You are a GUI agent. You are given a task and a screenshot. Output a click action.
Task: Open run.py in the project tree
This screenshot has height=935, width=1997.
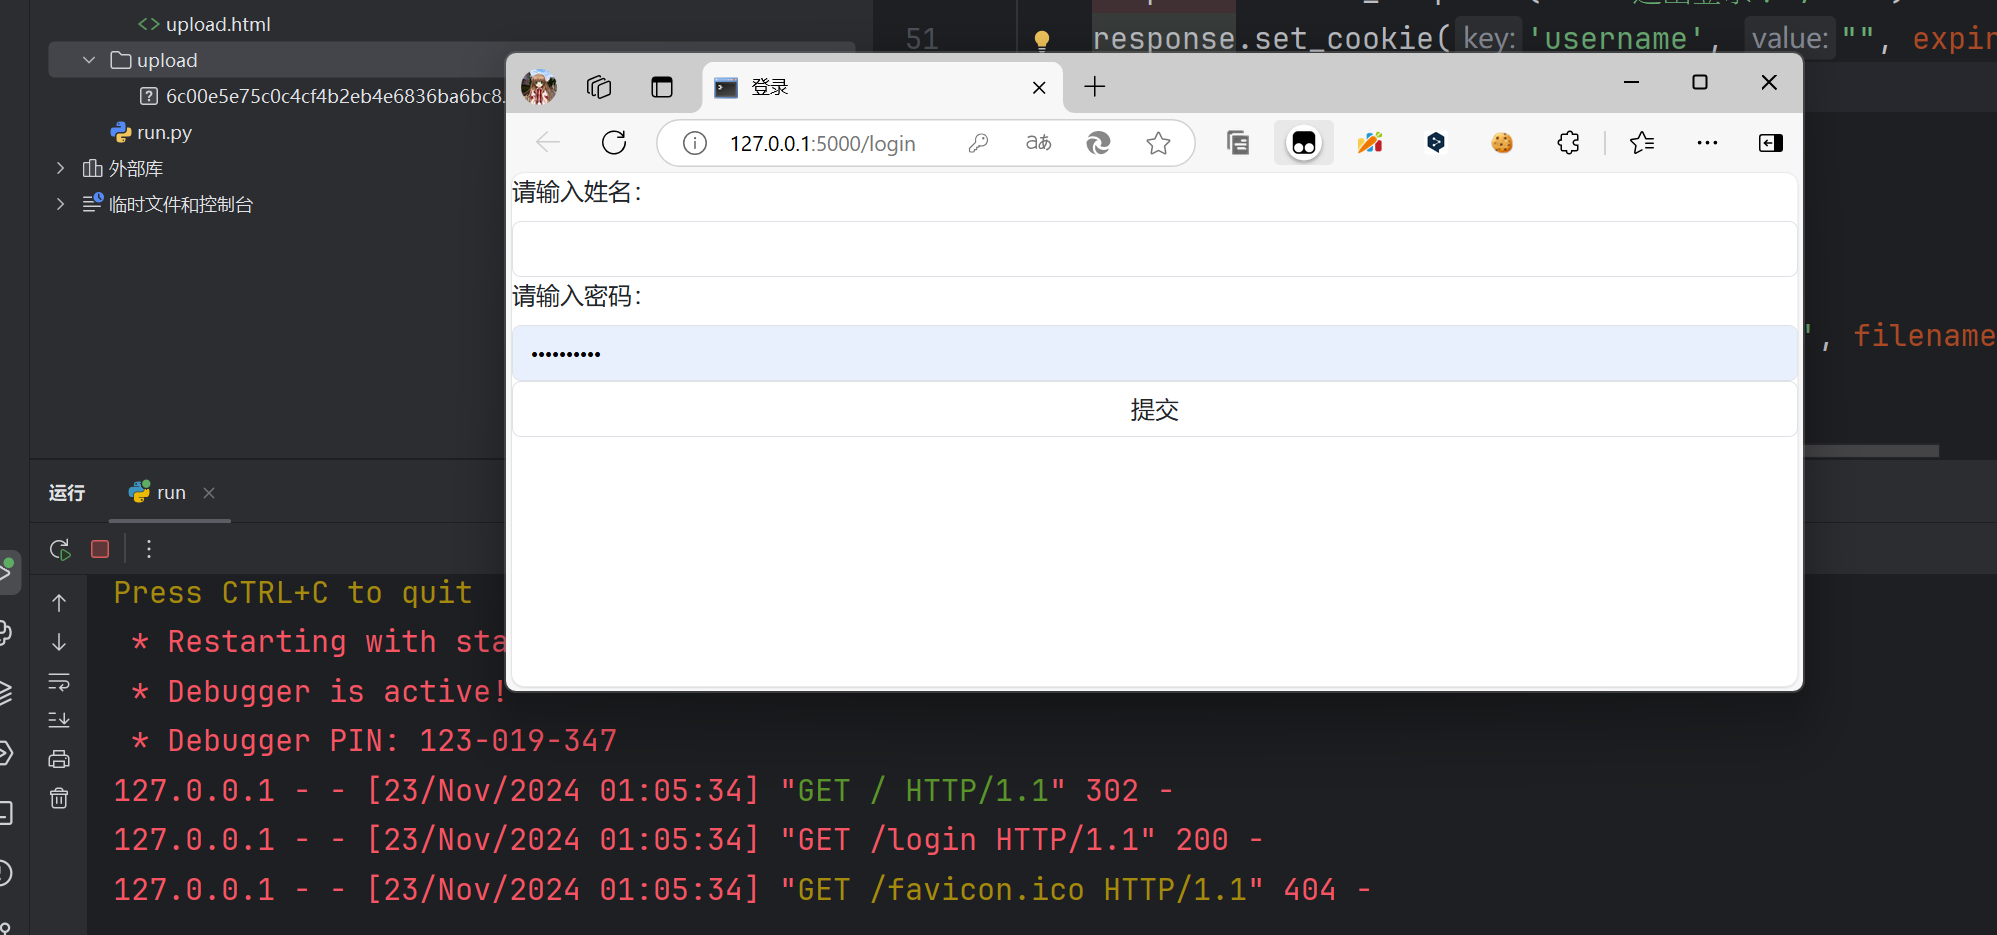point(163,132)
